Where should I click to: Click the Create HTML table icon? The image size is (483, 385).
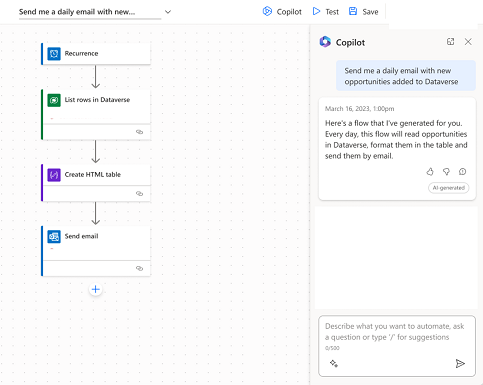(x=54, y=175)
